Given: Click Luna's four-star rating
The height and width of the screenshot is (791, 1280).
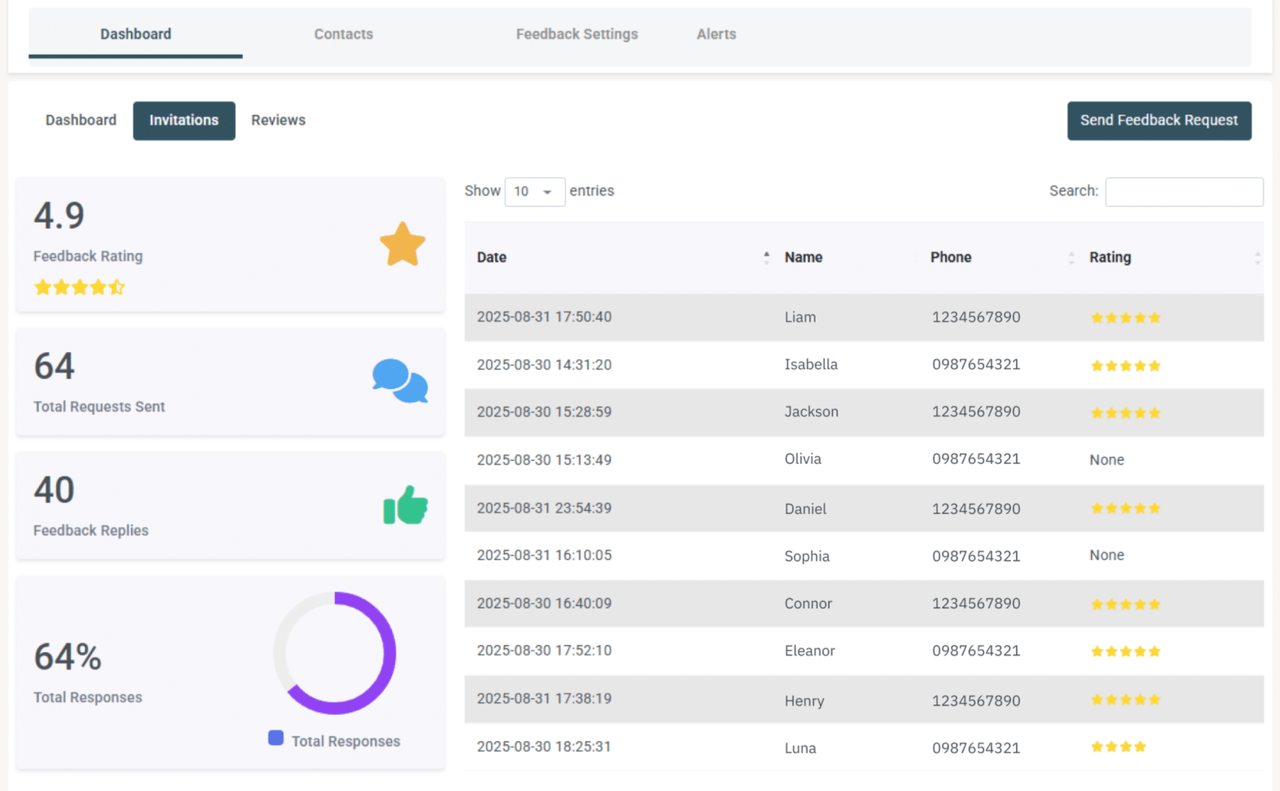Looking at the screenshot, I should click(x=1120, y=746).
